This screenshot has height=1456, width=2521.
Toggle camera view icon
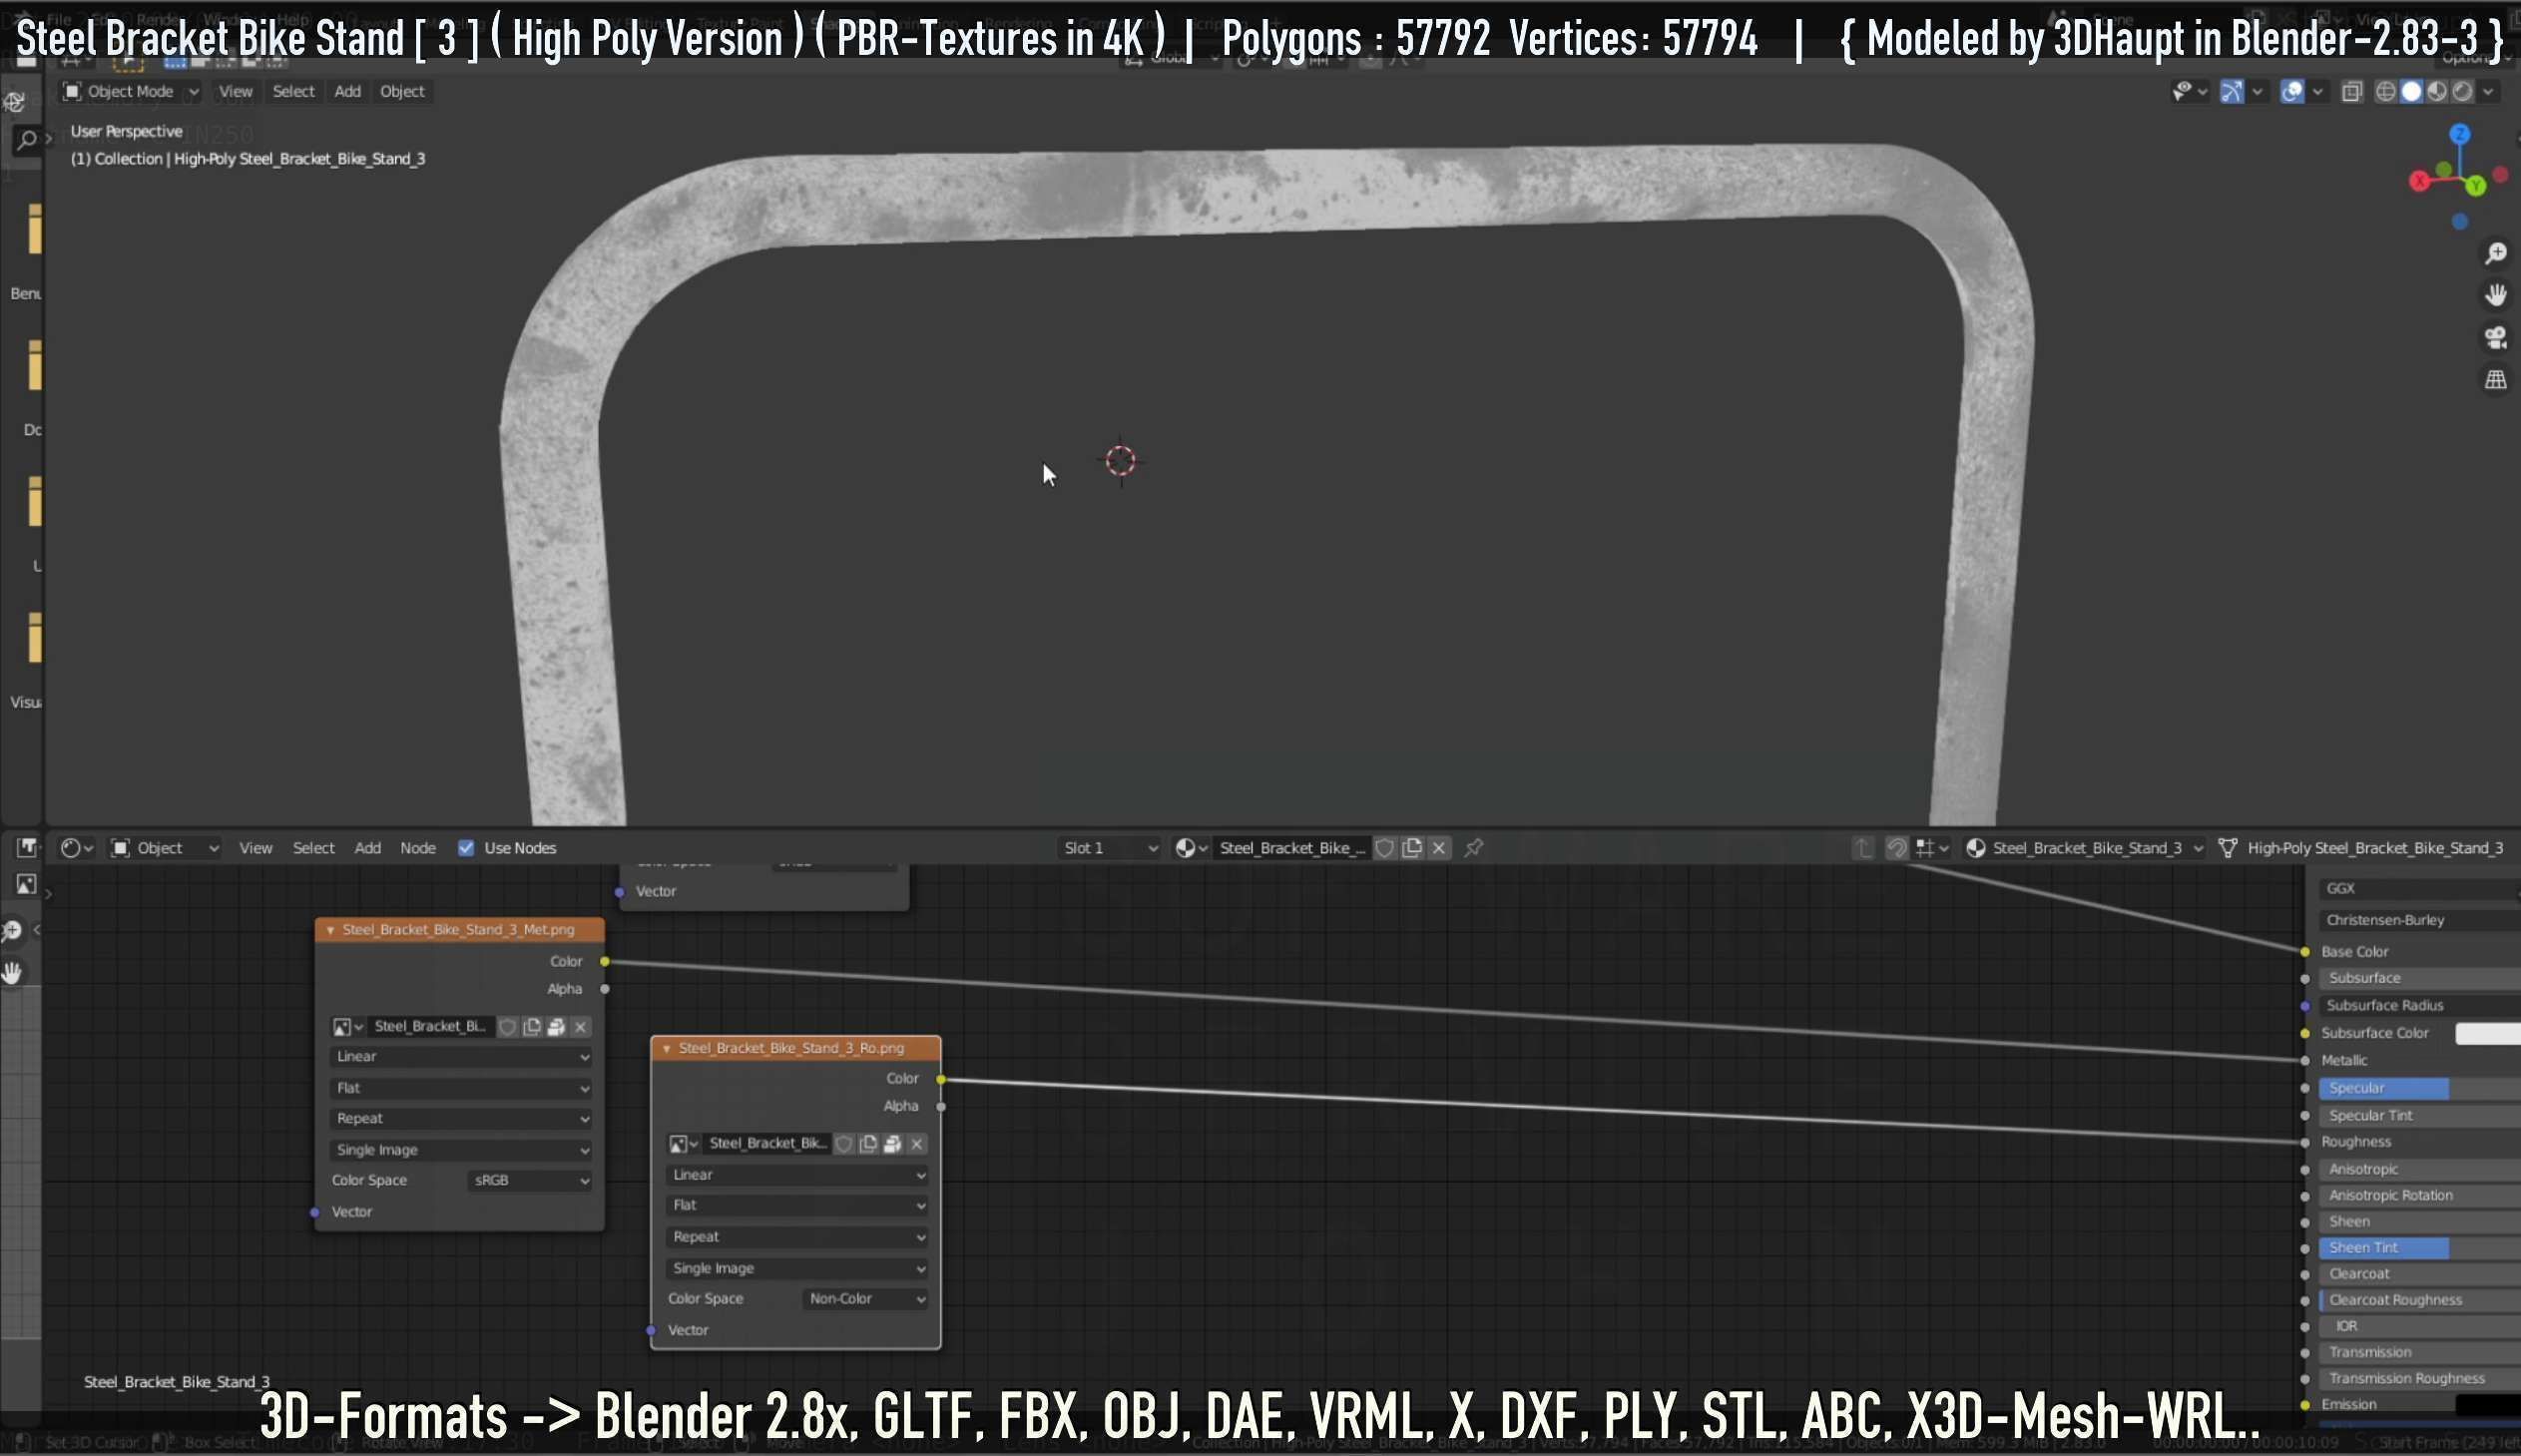click(2495, 338)
